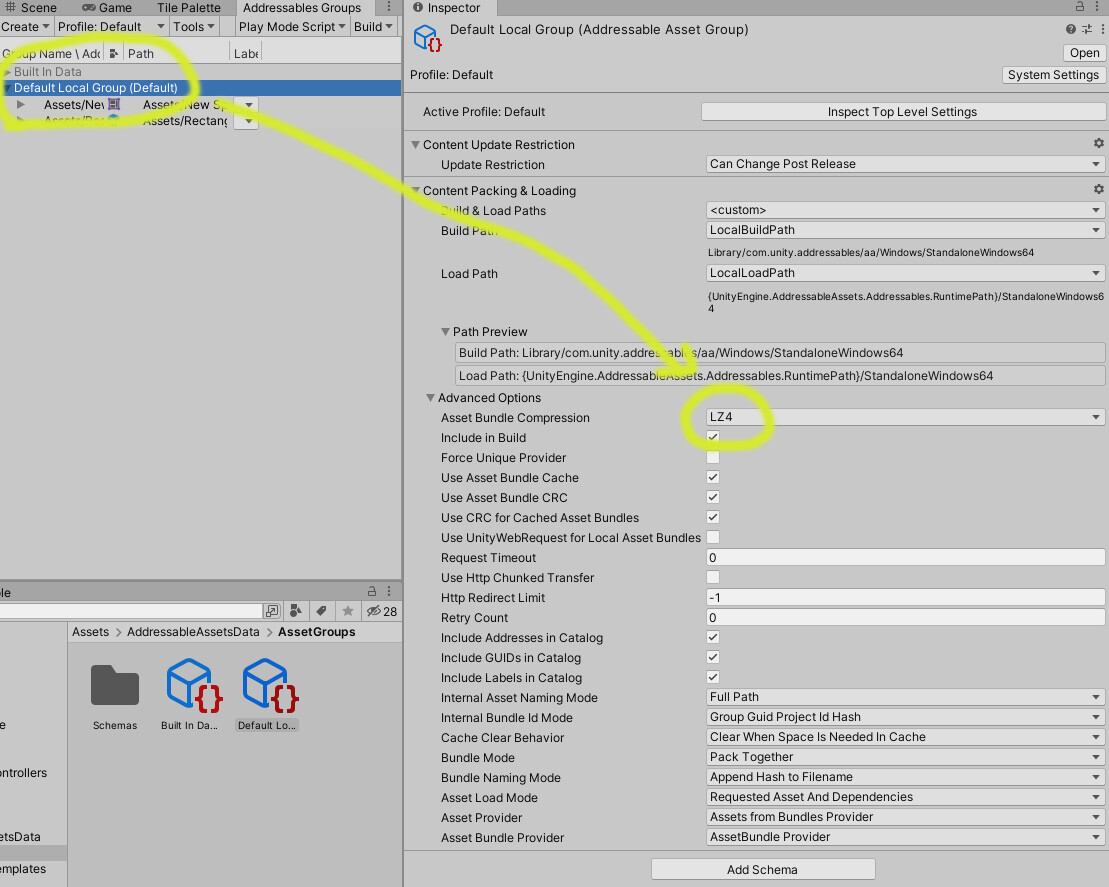This screenshot has width=1109, height=887.
Task: Toggle Include in Build checkbox
Action: 713,437
